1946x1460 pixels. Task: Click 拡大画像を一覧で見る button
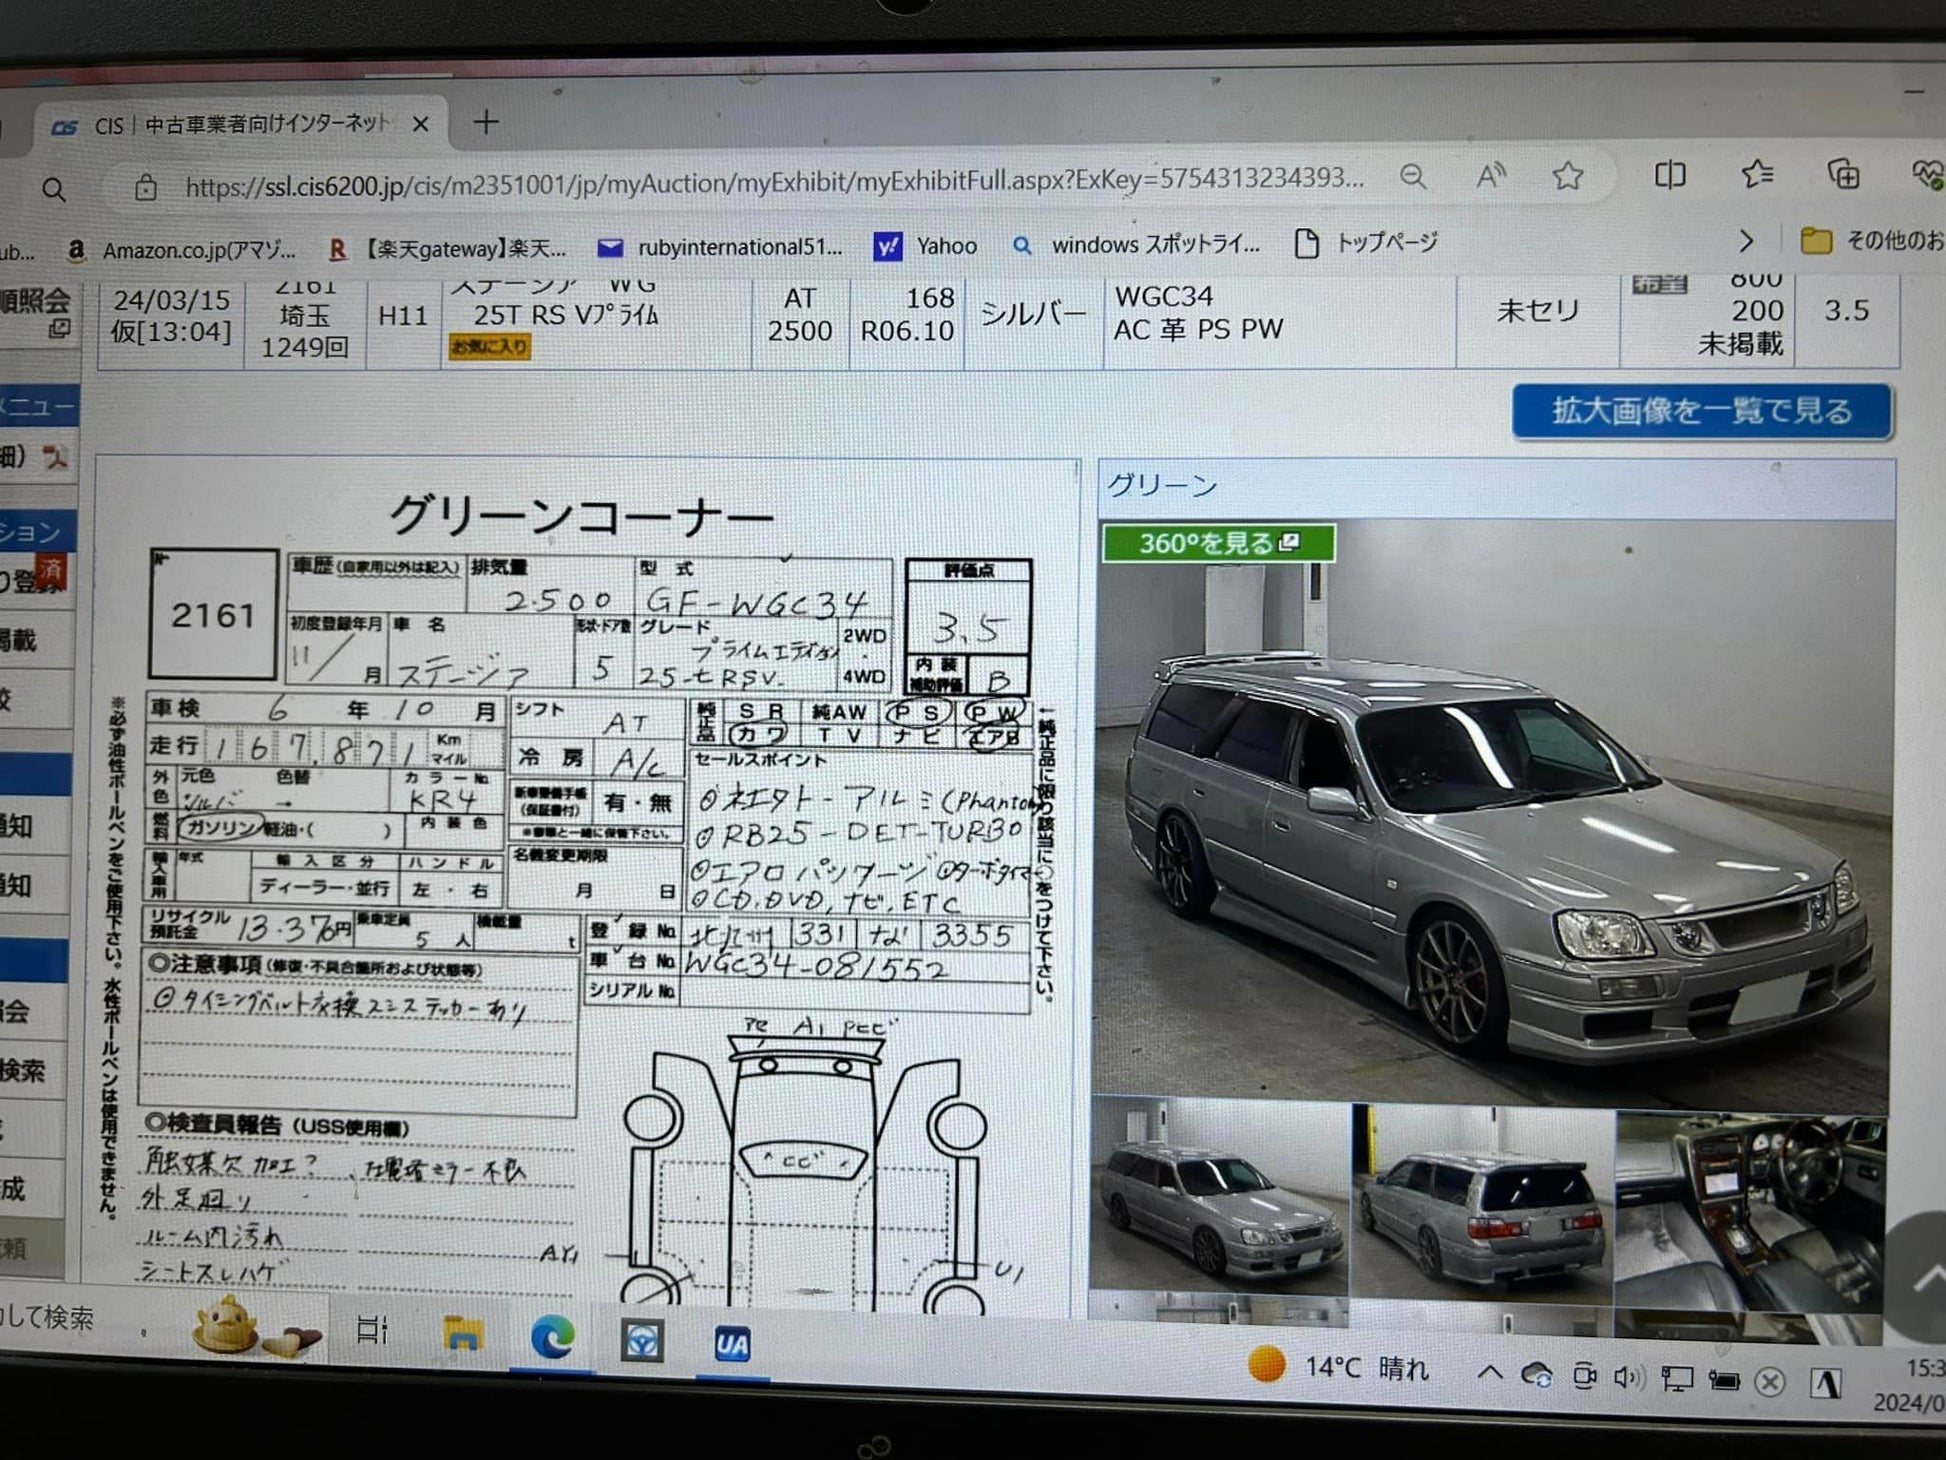tap(1701, 411)
